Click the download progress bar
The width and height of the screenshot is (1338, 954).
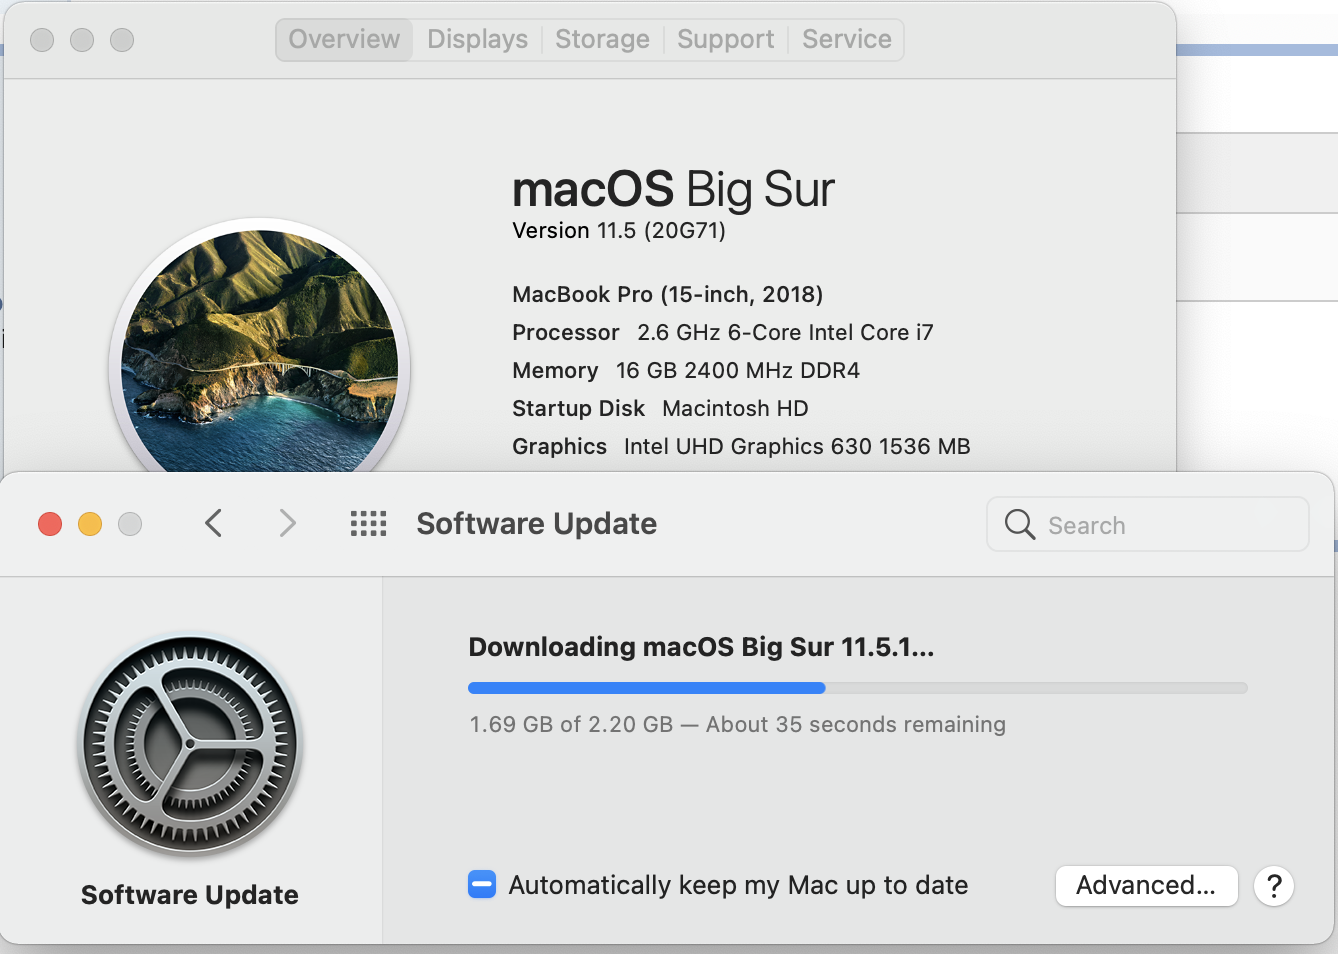point(858,688)
